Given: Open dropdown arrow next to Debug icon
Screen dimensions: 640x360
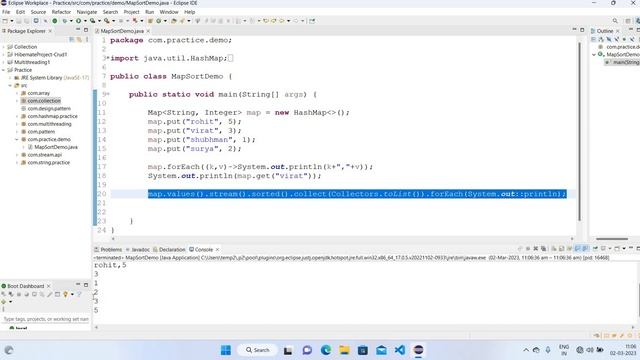Looking at the screenshot, I should point(71,21).
